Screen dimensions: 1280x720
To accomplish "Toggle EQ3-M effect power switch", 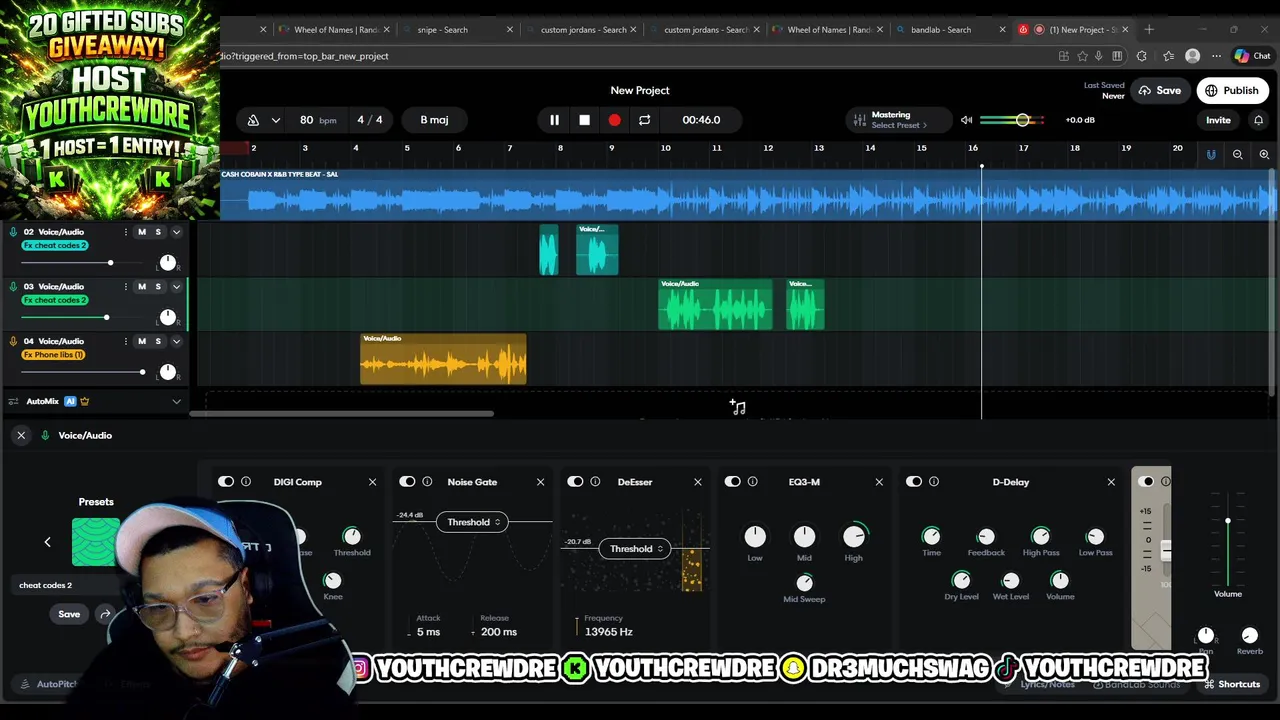I will 733,482.
